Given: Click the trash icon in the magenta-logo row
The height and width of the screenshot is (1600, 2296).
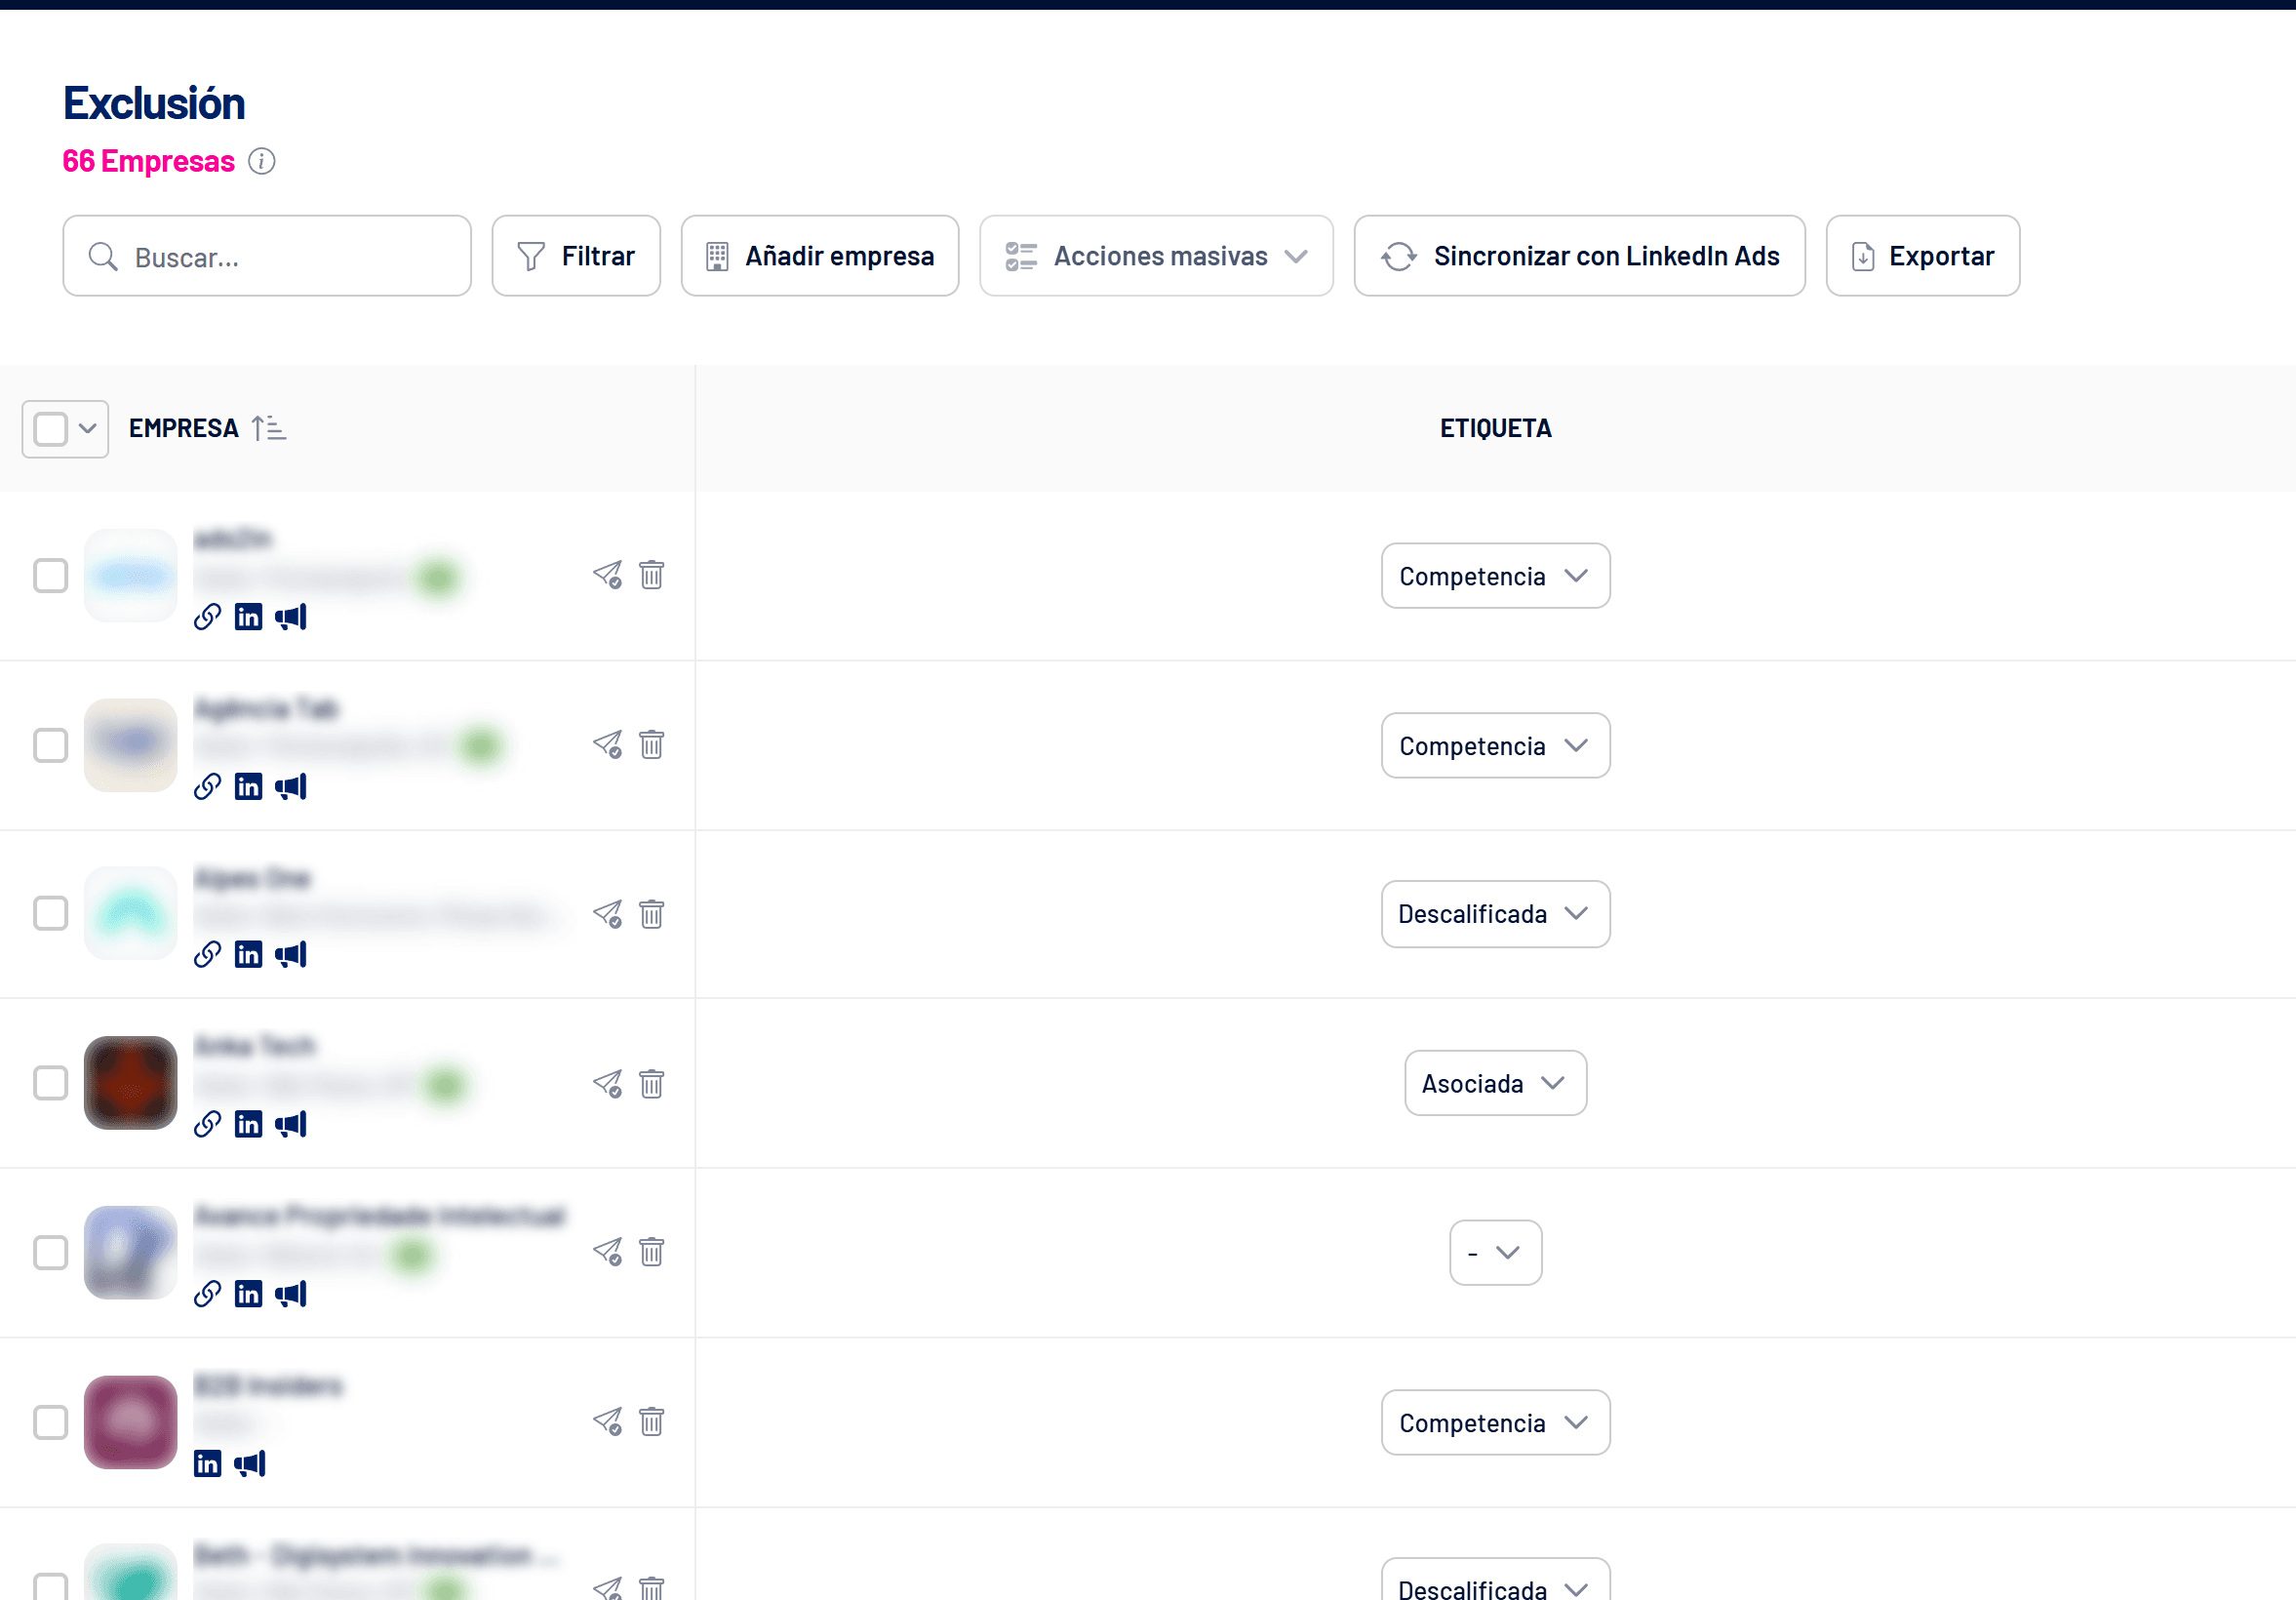Looking at the screenshot, I should (x=652, y=1422).
